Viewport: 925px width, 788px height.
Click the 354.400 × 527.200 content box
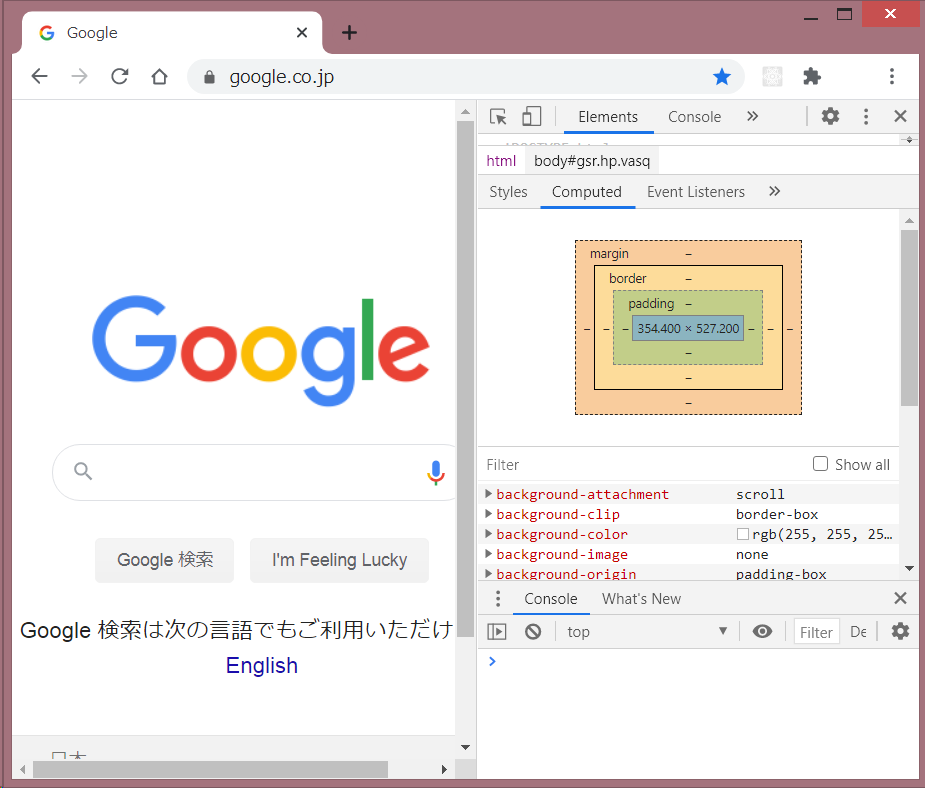(x=688, y=329)
